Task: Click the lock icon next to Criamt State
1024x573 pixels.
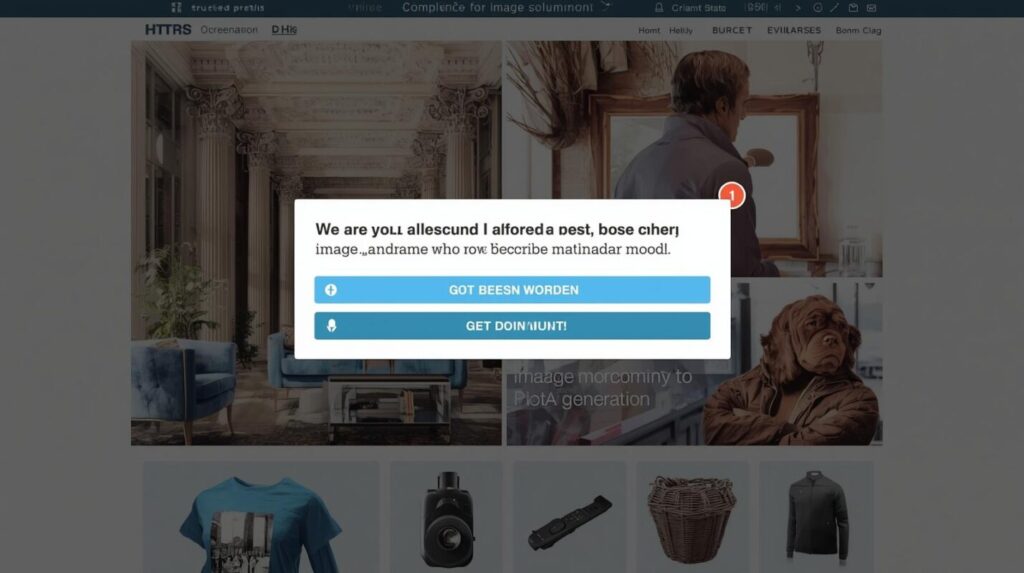Action: [x=659, y=8]
